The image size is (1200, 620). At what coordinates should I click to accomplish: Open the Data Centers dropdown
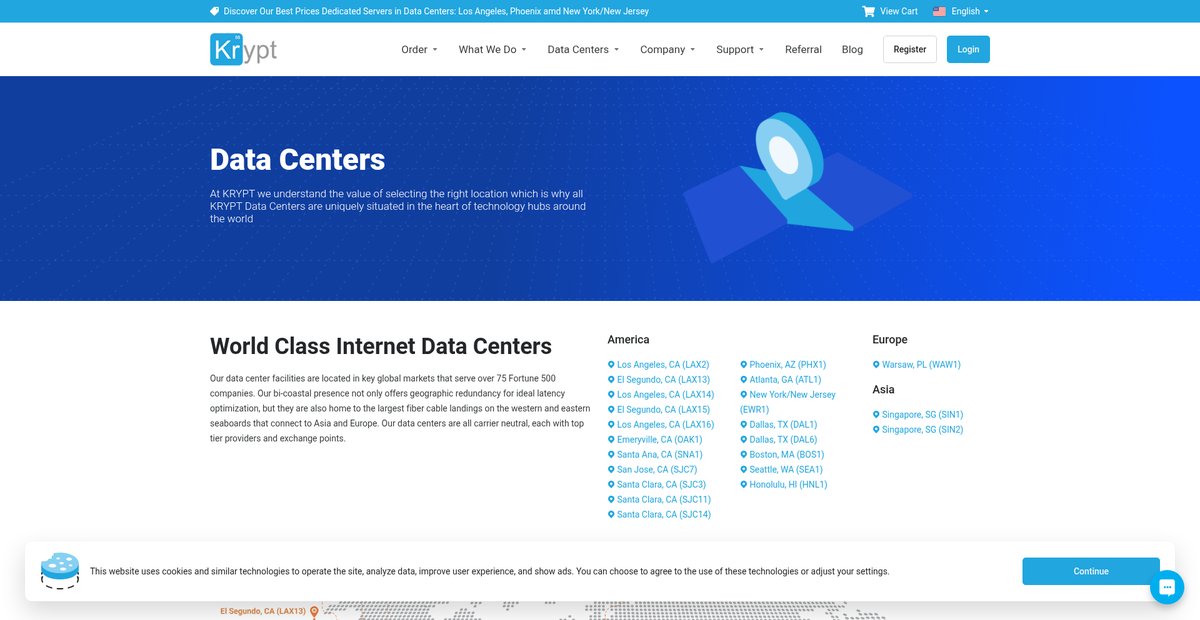tap(583, 49)
